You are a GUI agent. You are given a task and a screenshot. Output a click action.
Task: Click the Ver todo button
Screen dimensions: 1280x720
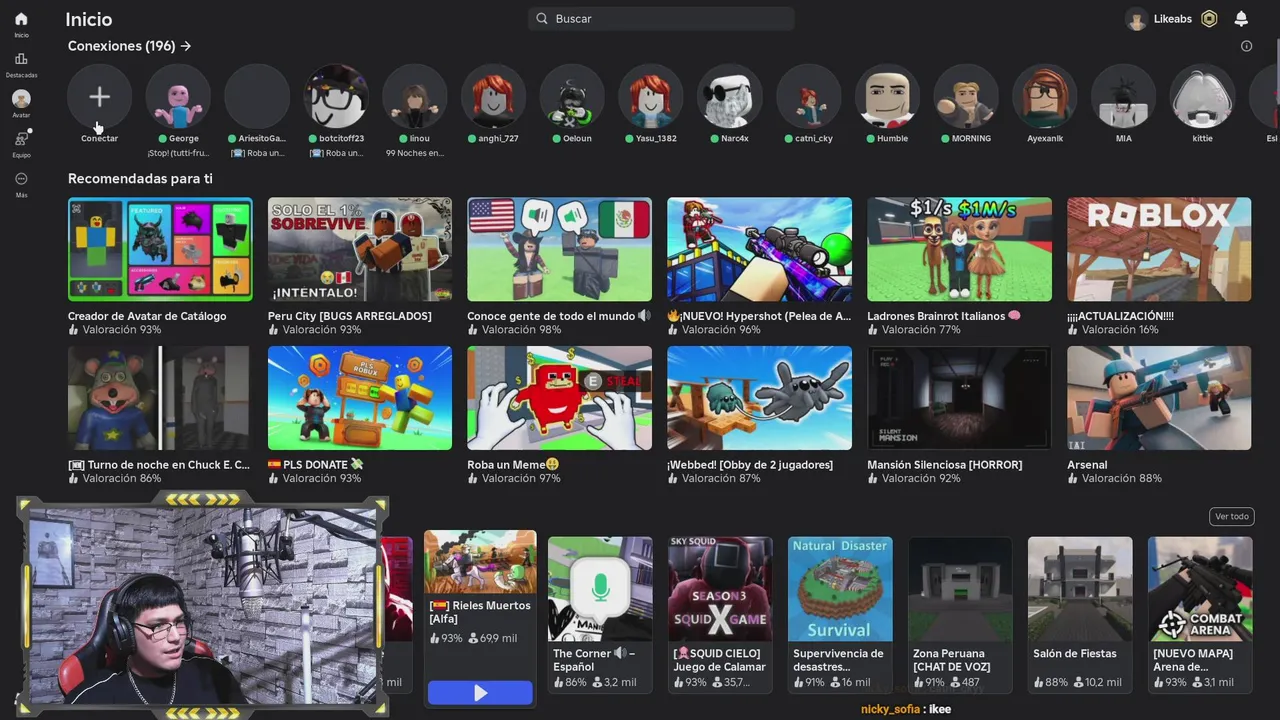tap(1231, 516)
